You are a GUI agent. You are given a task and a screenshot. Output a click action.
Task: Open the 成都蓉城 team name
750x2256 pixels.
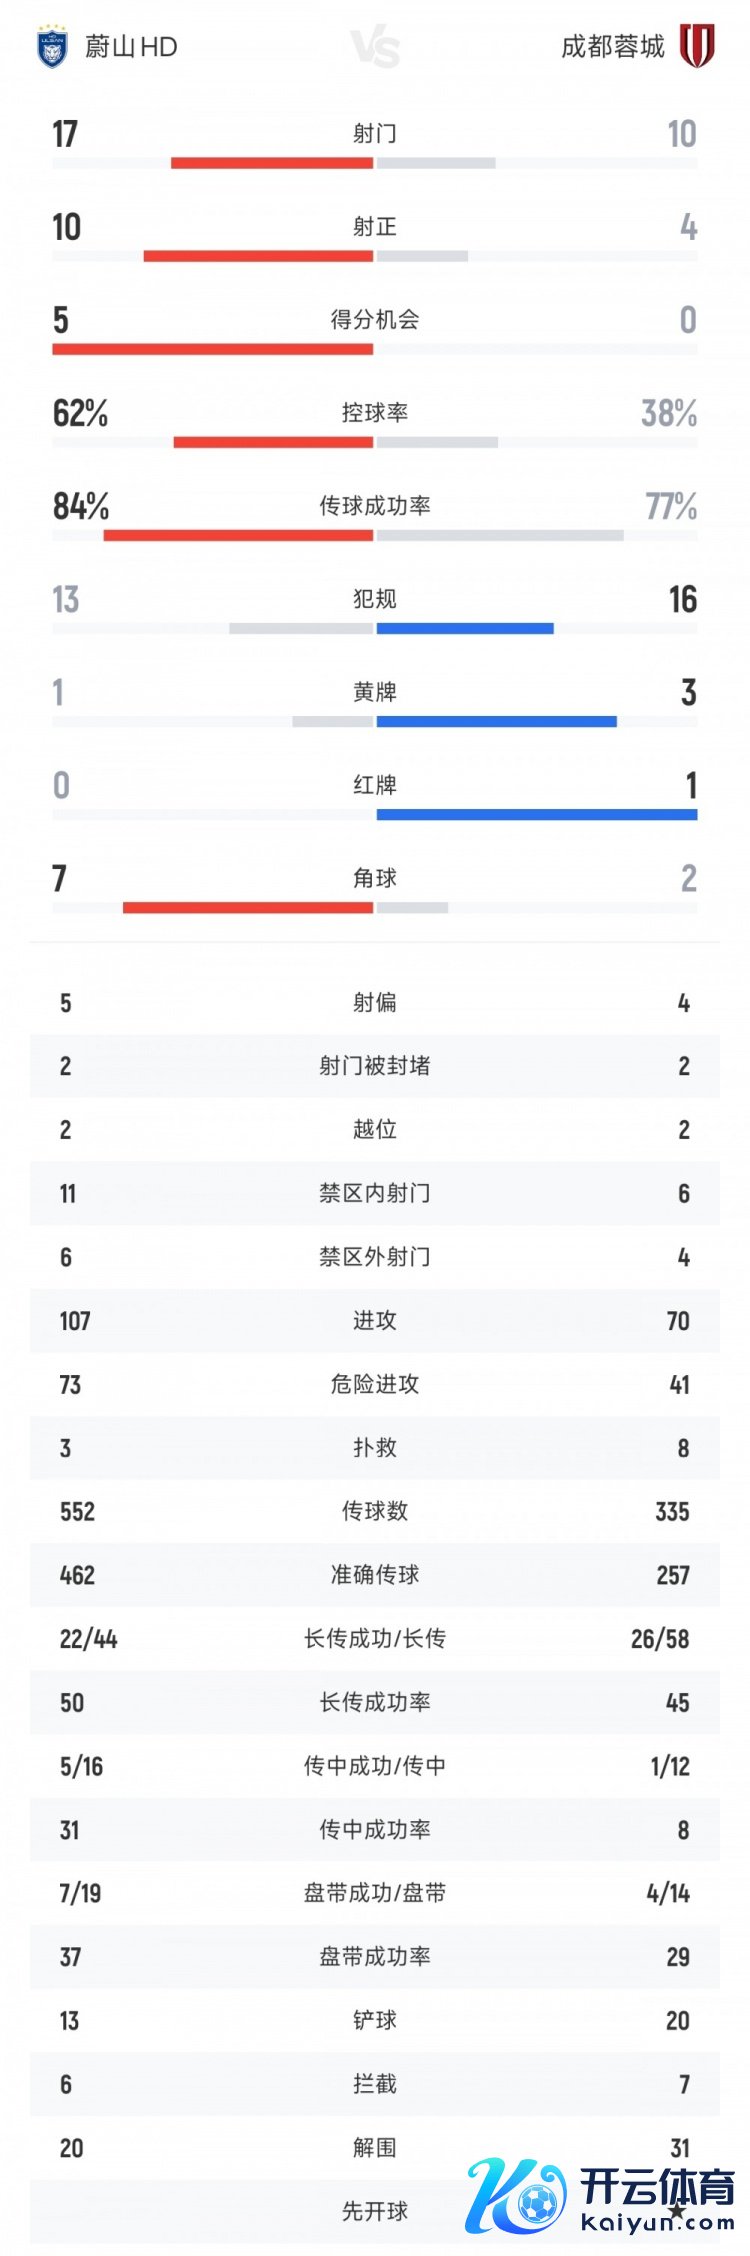click(x=612, y=47)
